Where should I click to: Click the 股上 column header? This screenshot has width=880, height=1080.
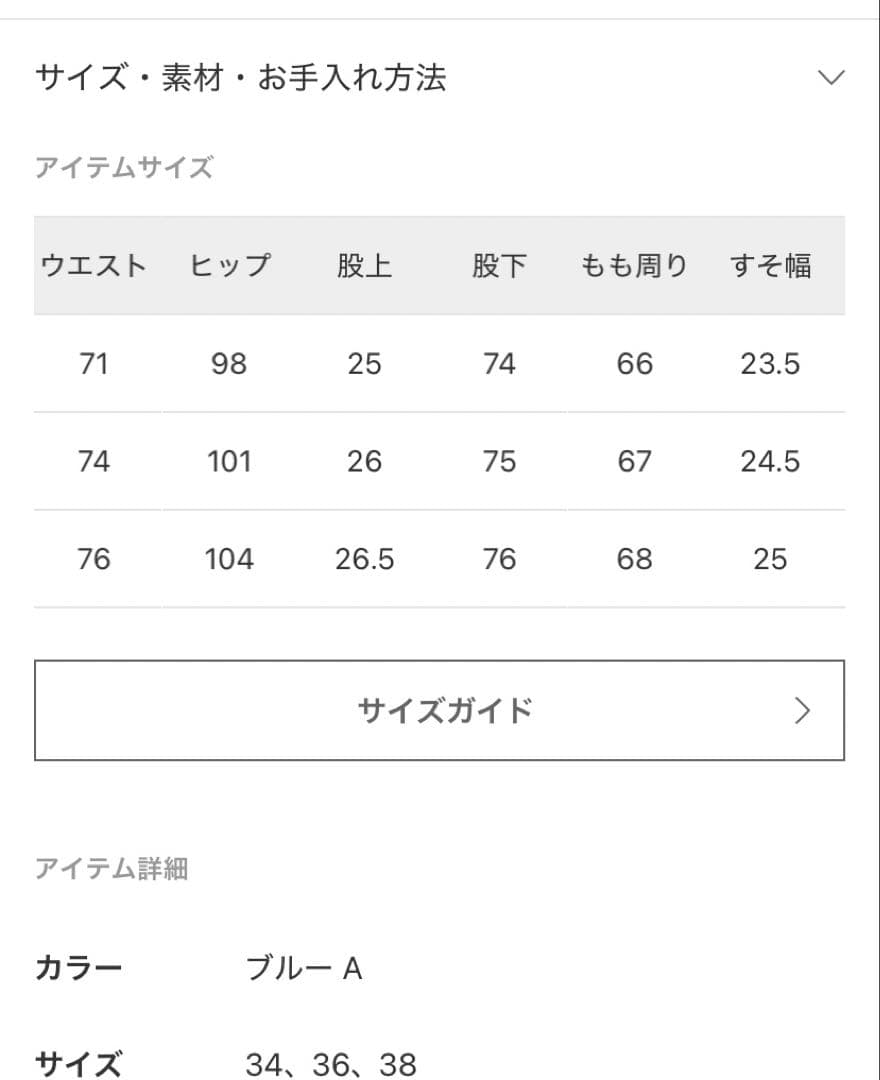[365, 264]
